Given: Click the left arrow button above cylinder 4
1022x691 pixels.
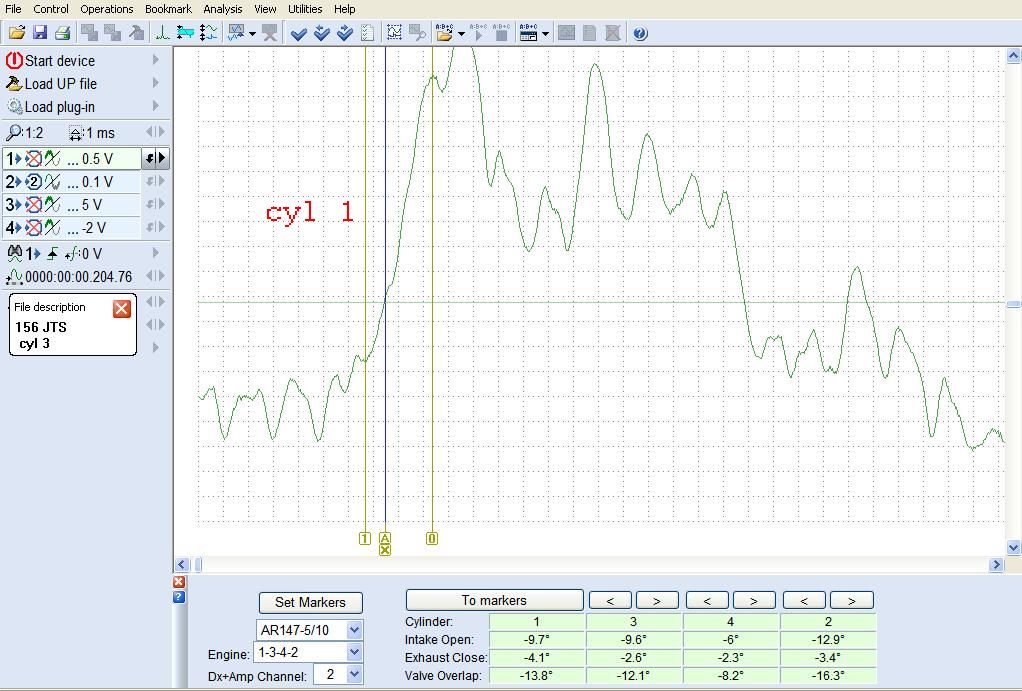Looking at the screenshot, I should tap(707, 600).
